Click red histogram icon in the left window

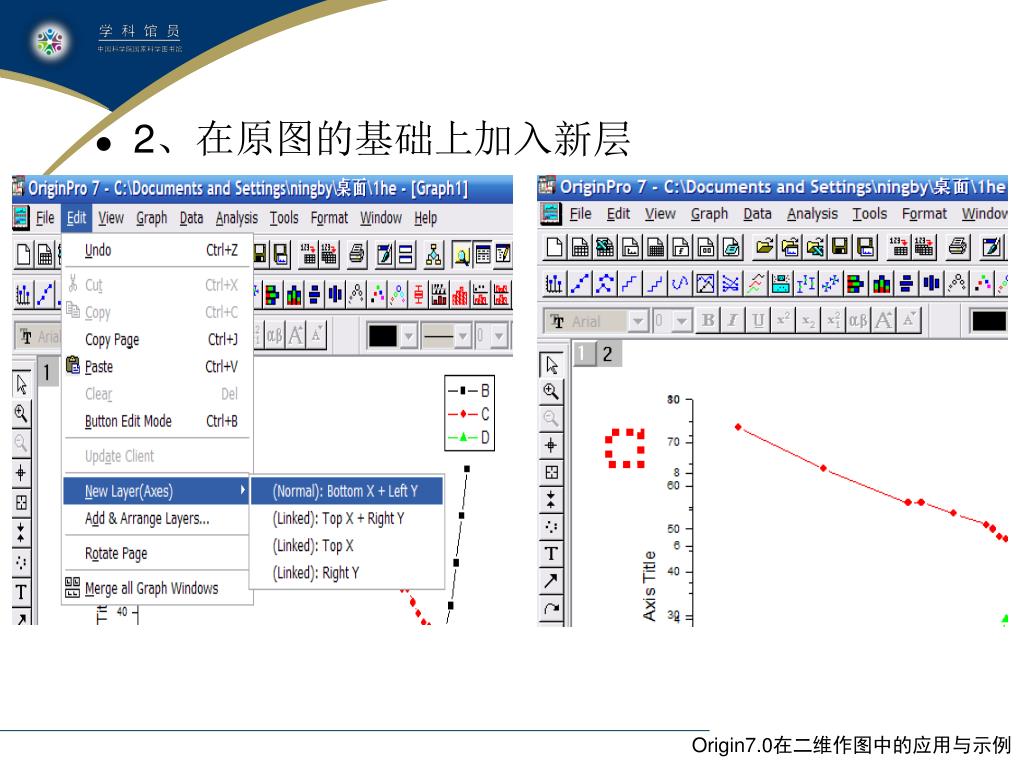point(460,294)
